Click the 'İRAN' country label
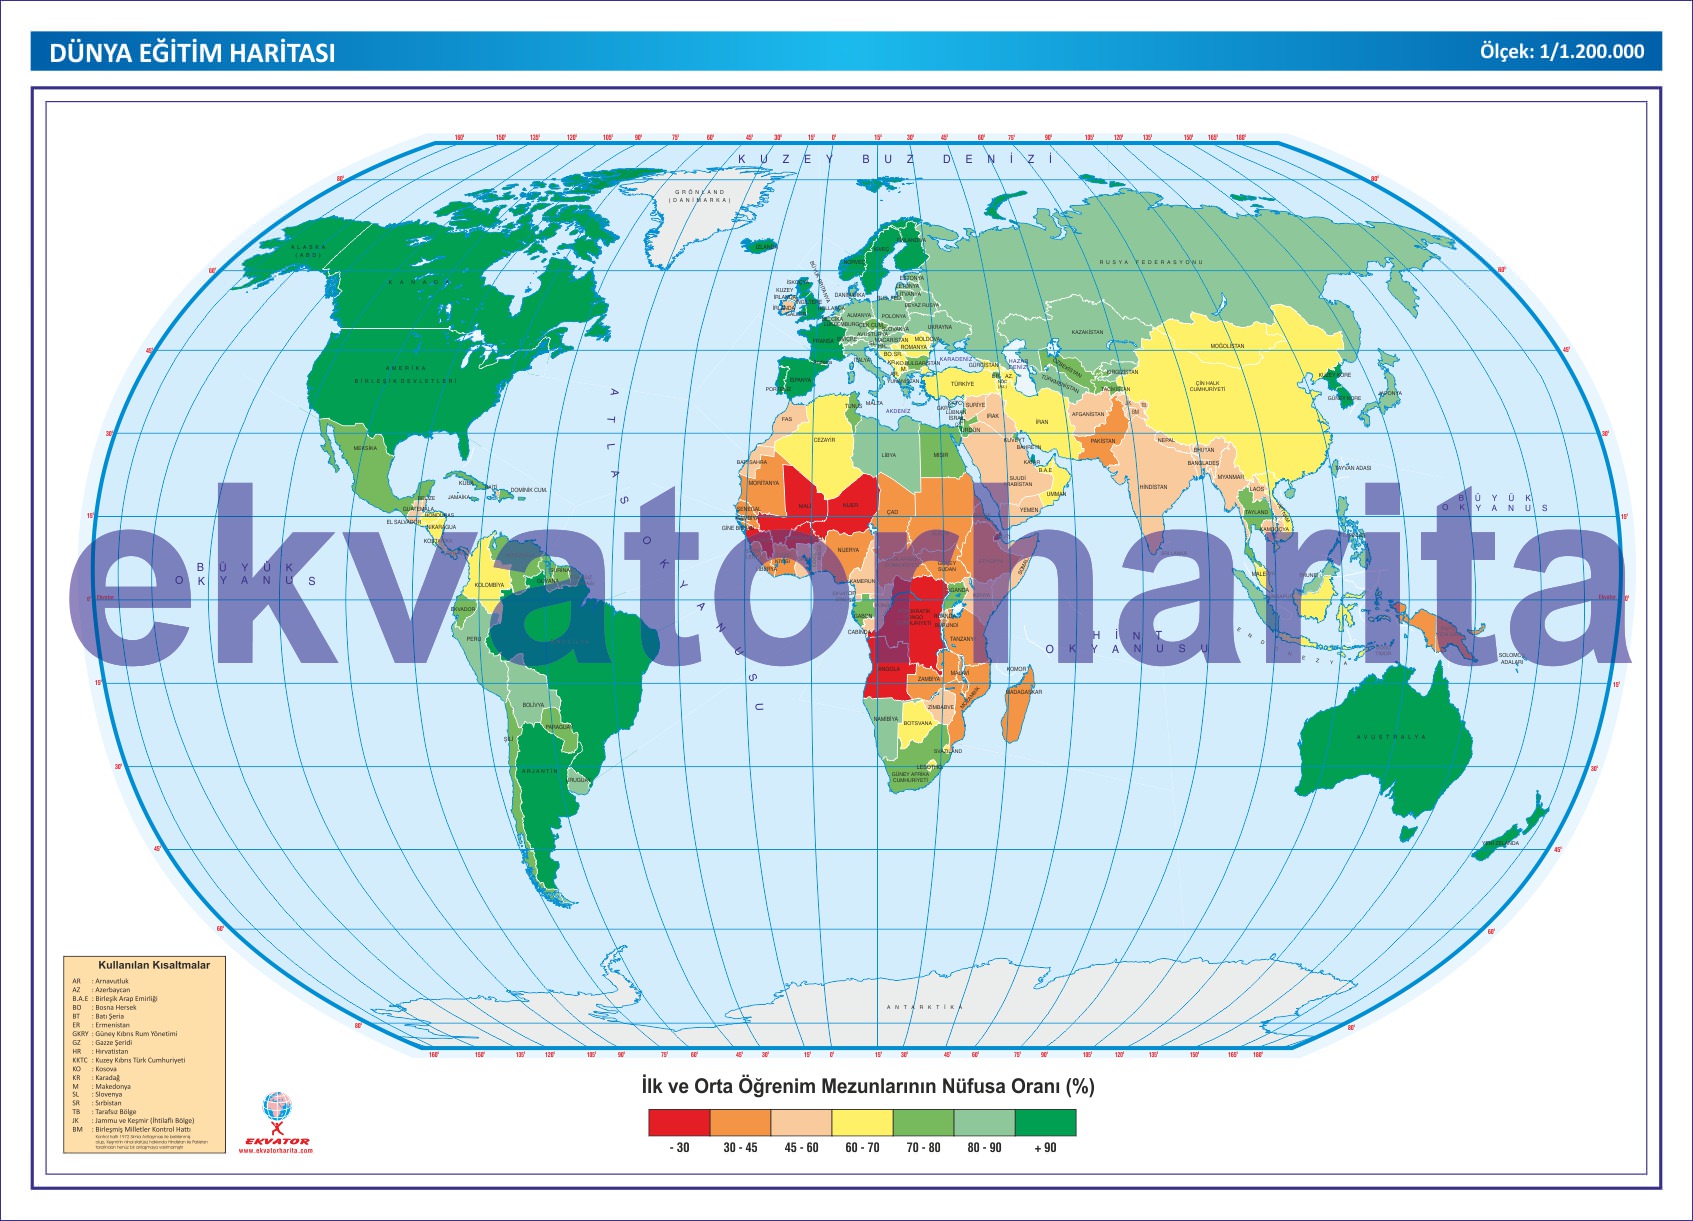1693x1221 pixels. [x=1042, y=422]
